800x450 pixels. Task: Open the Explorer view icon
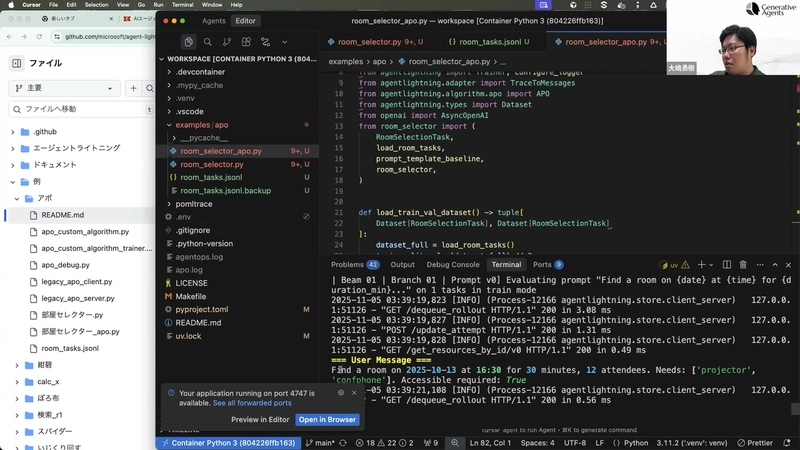point(188,42)
